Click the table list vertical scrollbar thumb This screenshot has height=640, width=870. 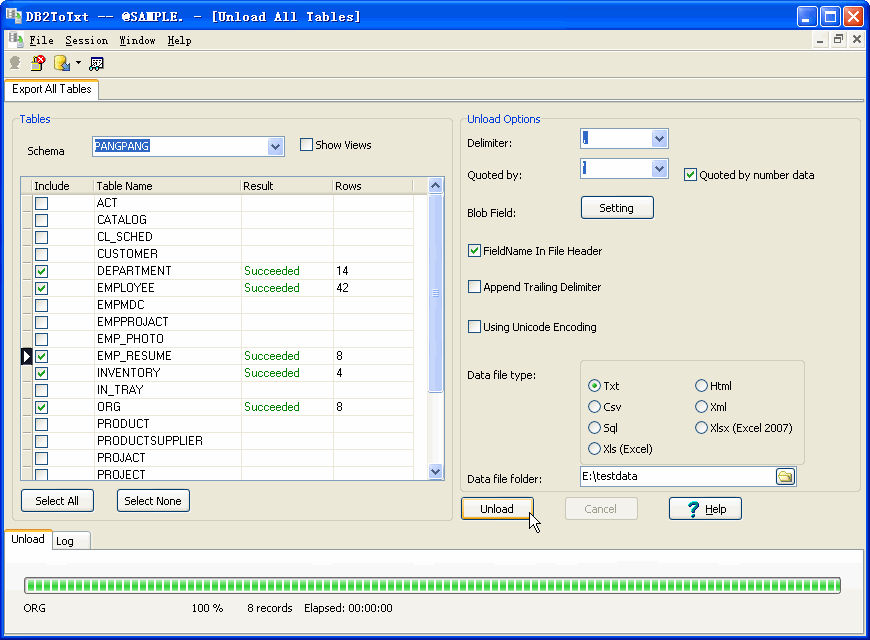(x=436, y=293)
